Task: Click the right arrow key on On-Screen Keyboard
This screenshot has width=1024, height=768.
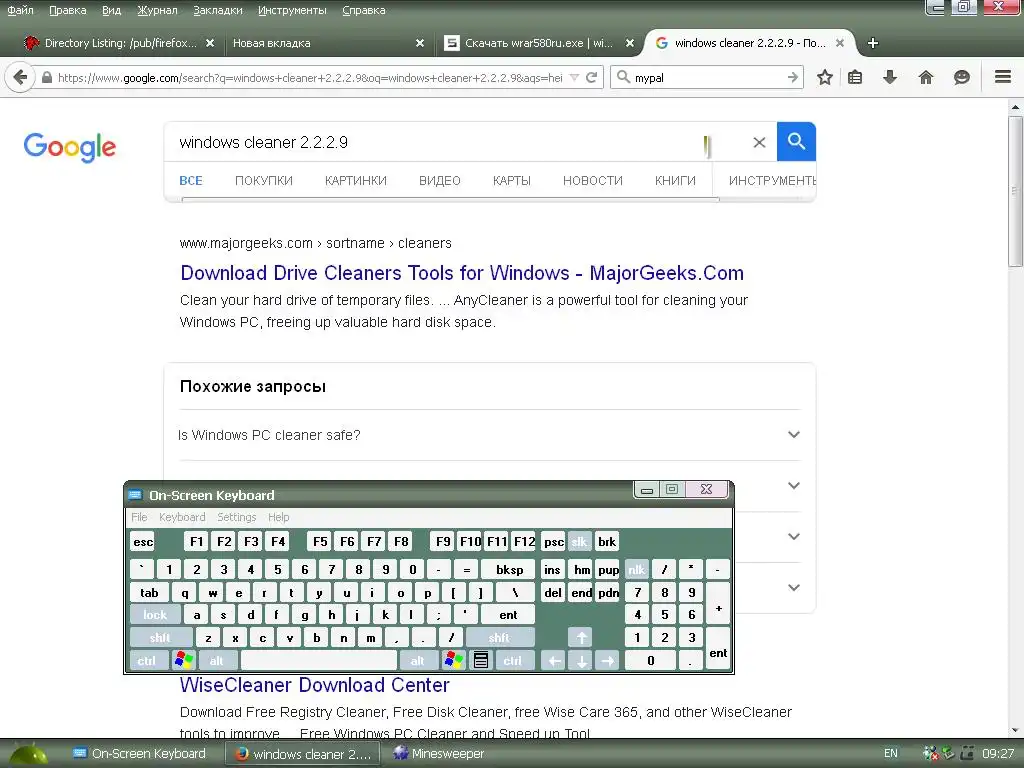Action: pyautogui.click(x=607, y=660)
